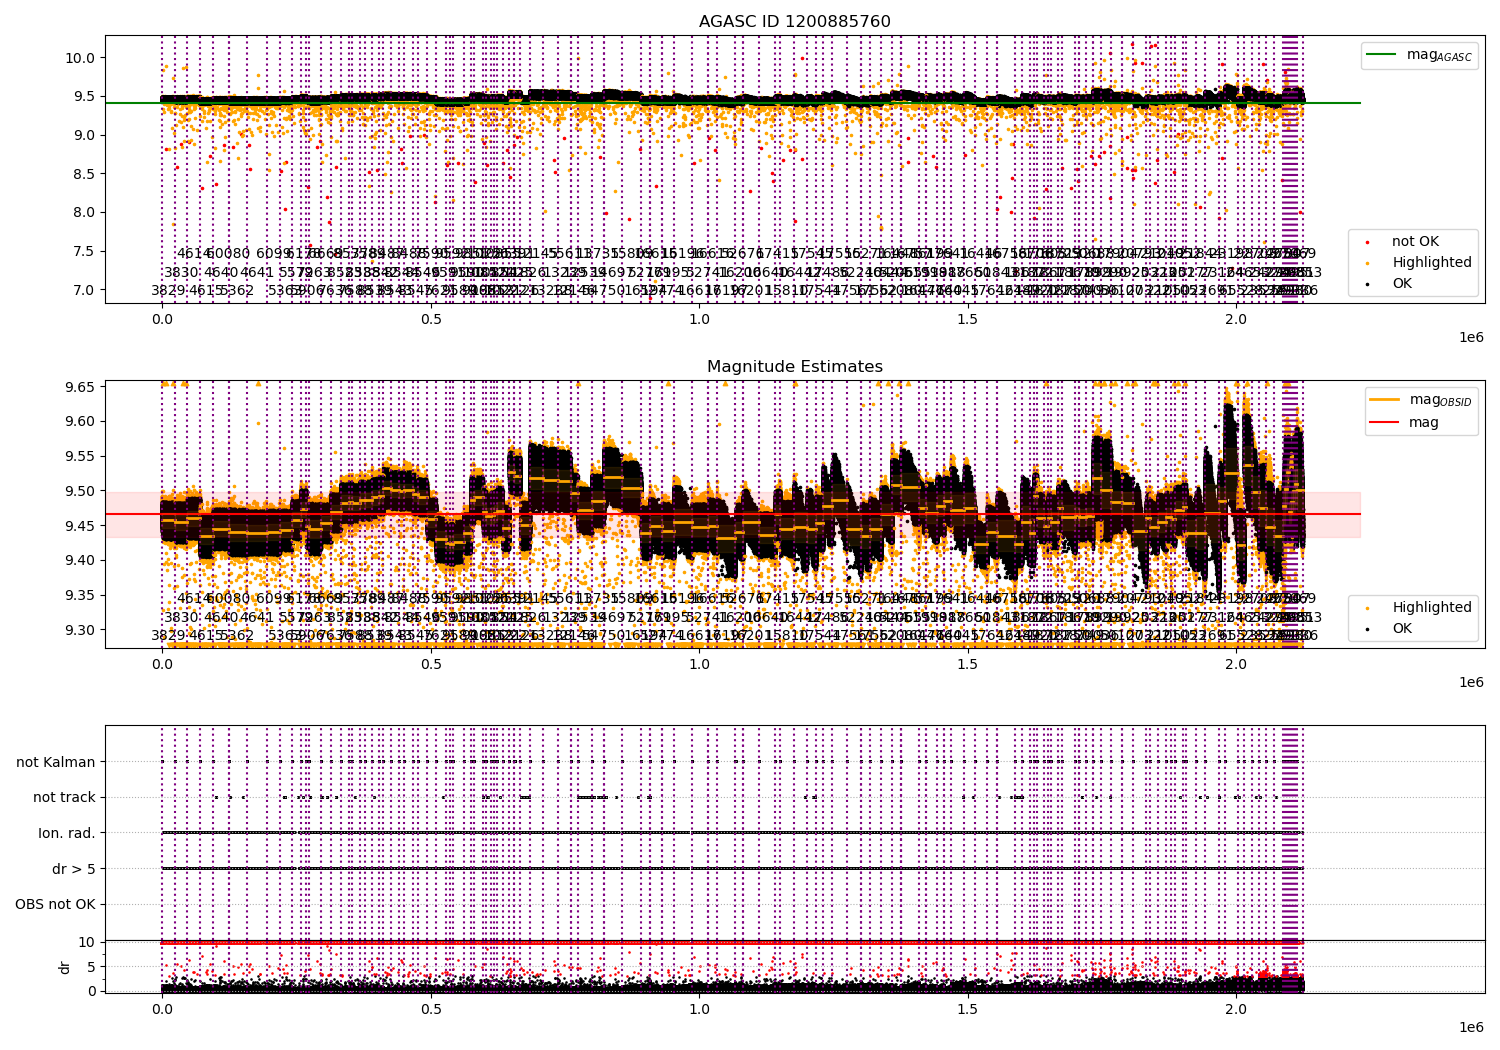Click the orange mag OBSID legend line sample
This screenshot has height=1050, width=1500.
(1384, 400)
